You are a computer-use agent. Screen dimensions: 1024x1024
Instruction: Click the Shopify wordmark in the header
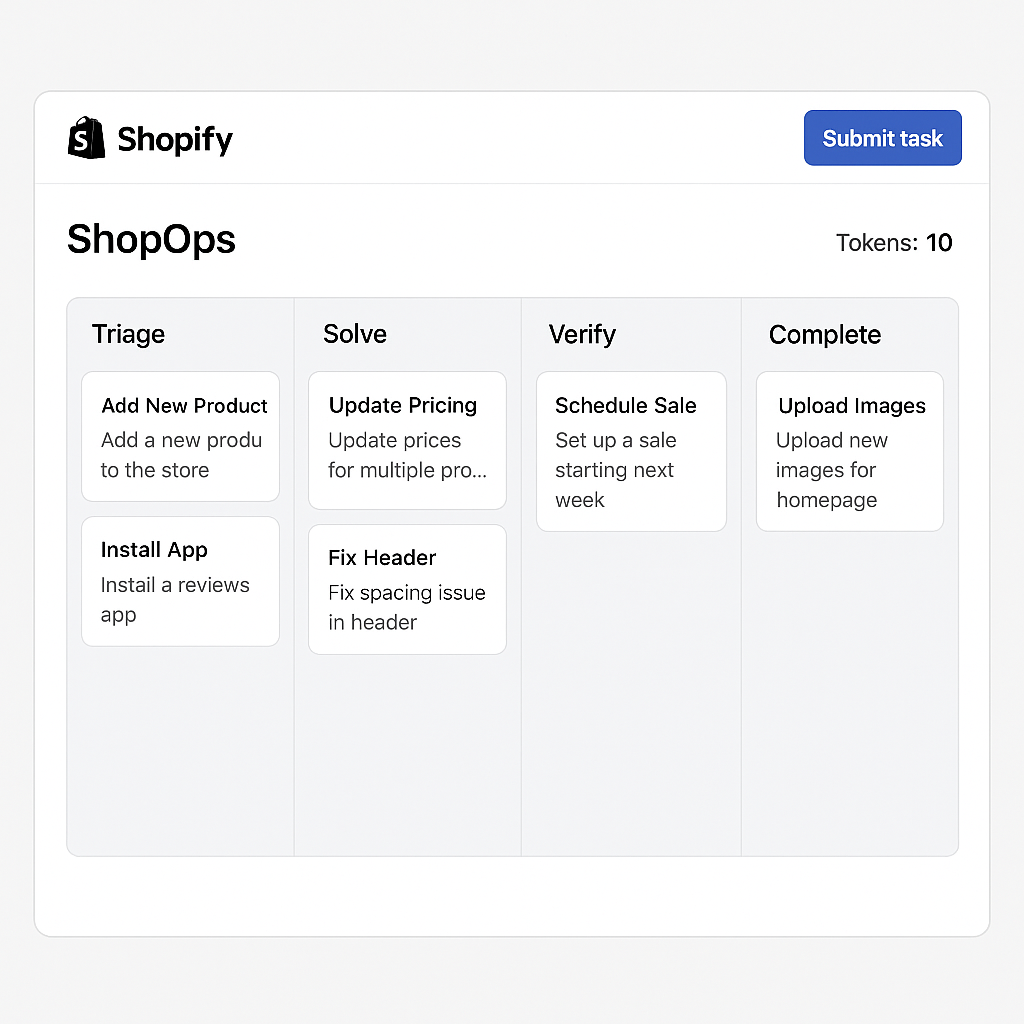(x=175, y=140)
